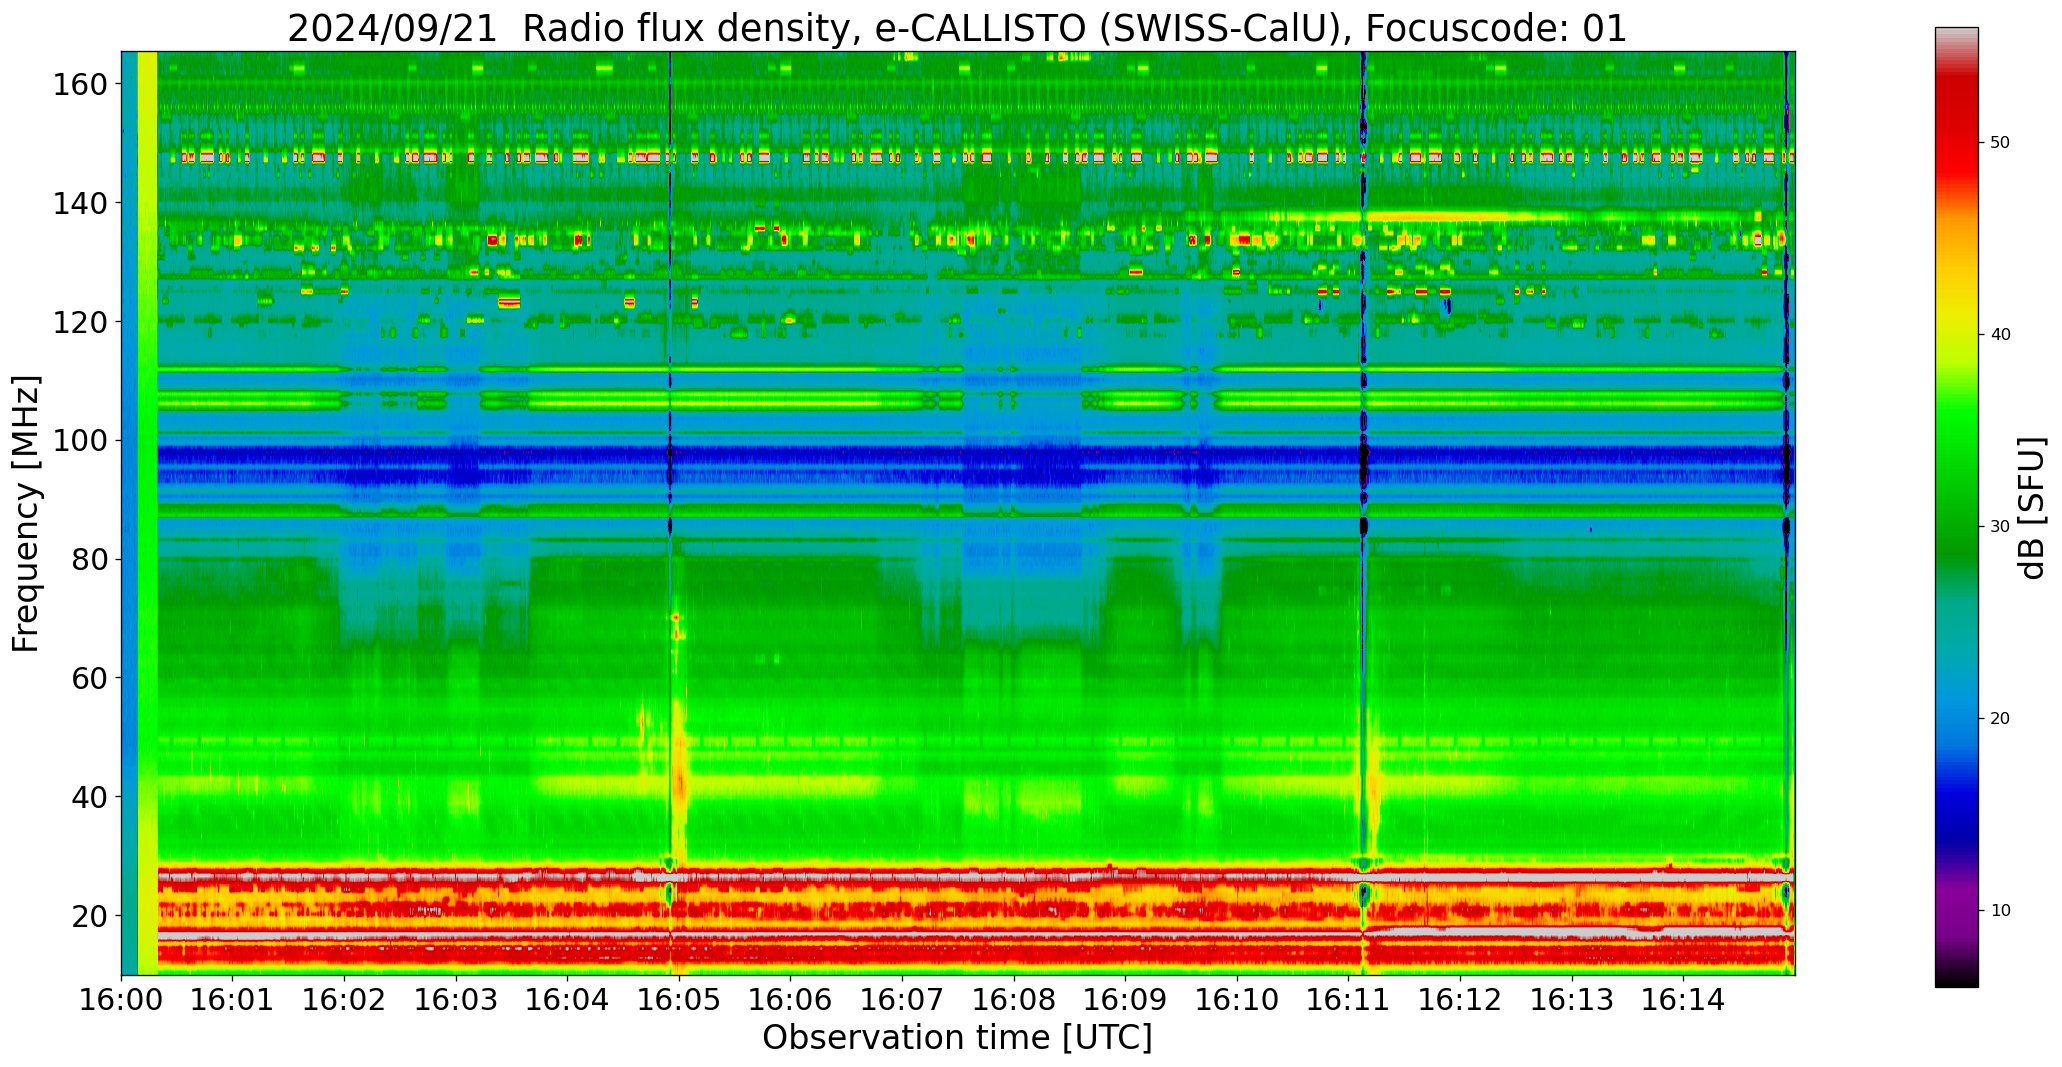Click the 16:05 time tick label

tap(679, 998)
